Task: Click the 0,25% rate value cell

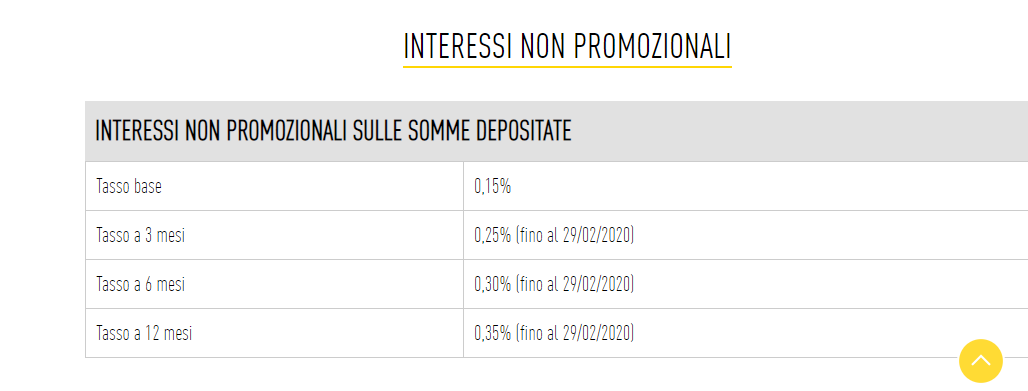Action: tap(745, 236)
